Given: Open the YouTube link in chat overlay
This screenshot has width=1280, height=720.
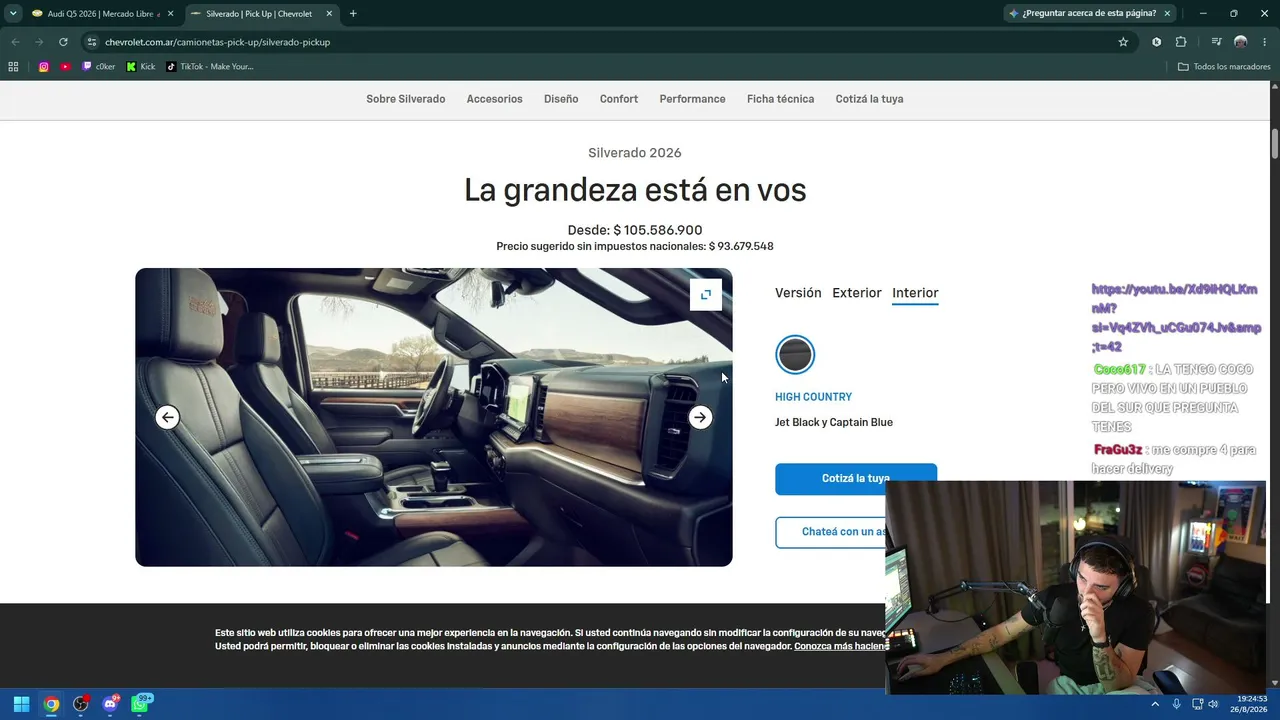Looking at the screenshot, I should (x=1176, y=318).
